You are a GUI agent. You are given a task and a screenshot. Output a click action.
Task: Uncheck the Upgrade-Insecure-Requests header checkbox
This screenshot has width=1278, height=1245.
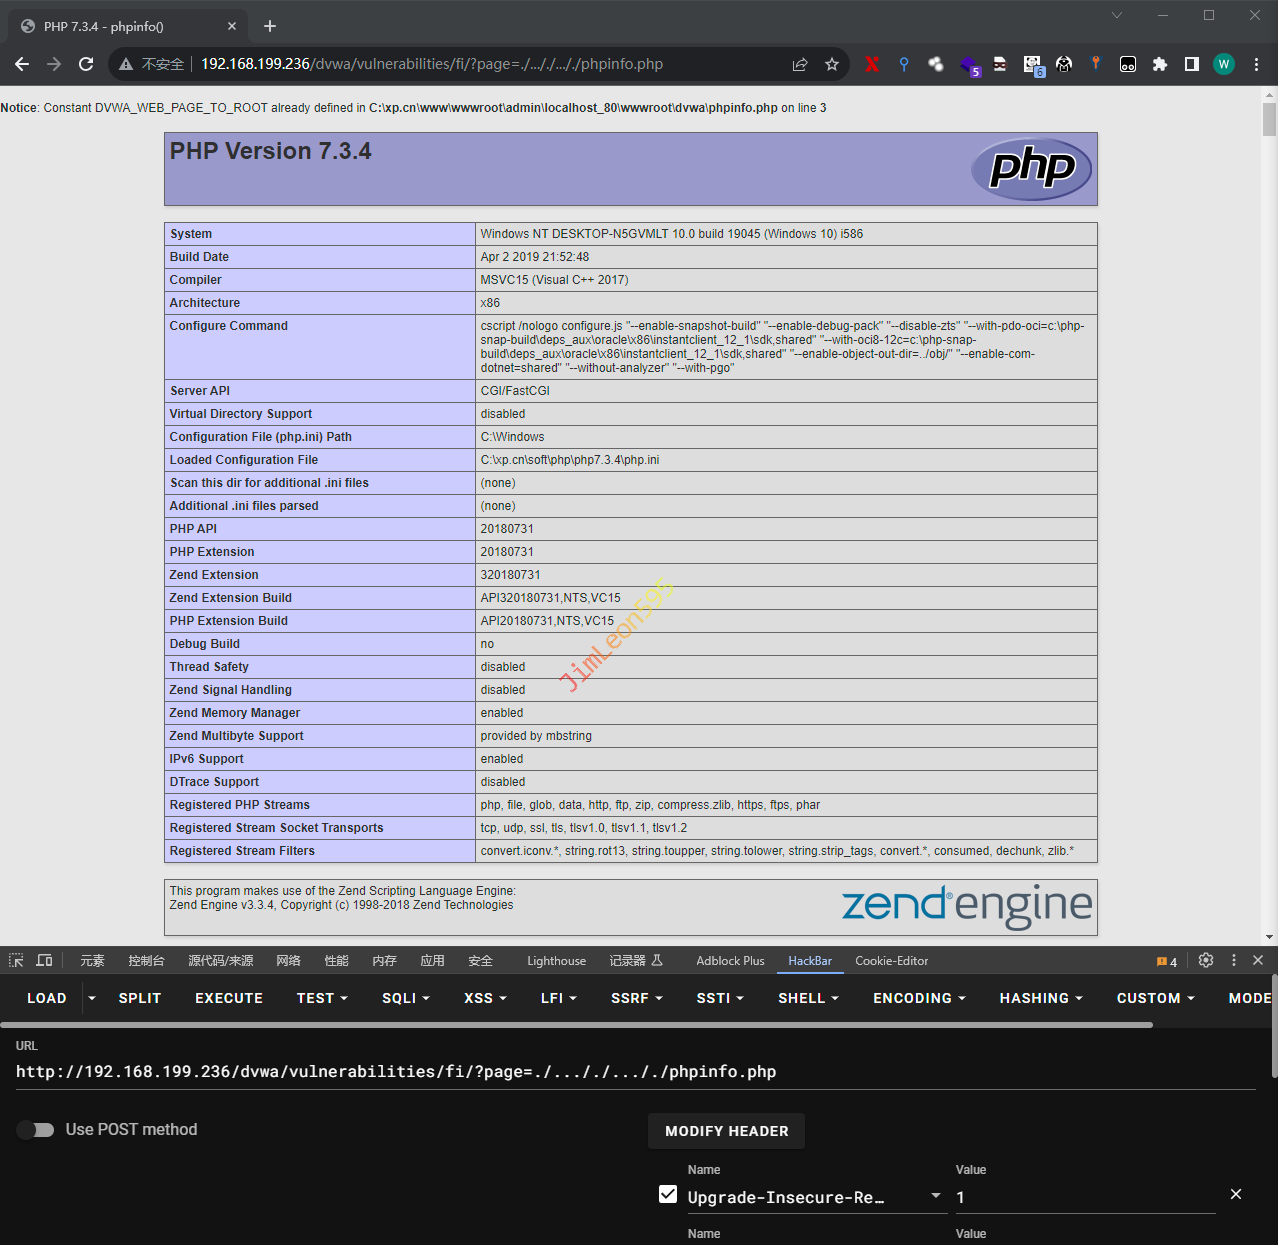pos(668,1194)
